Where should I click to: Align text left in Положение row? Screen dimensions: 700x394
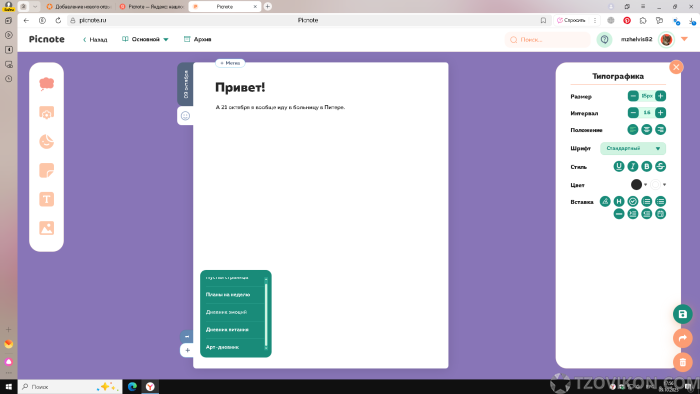pyautogui.click(x=633, y=130)
